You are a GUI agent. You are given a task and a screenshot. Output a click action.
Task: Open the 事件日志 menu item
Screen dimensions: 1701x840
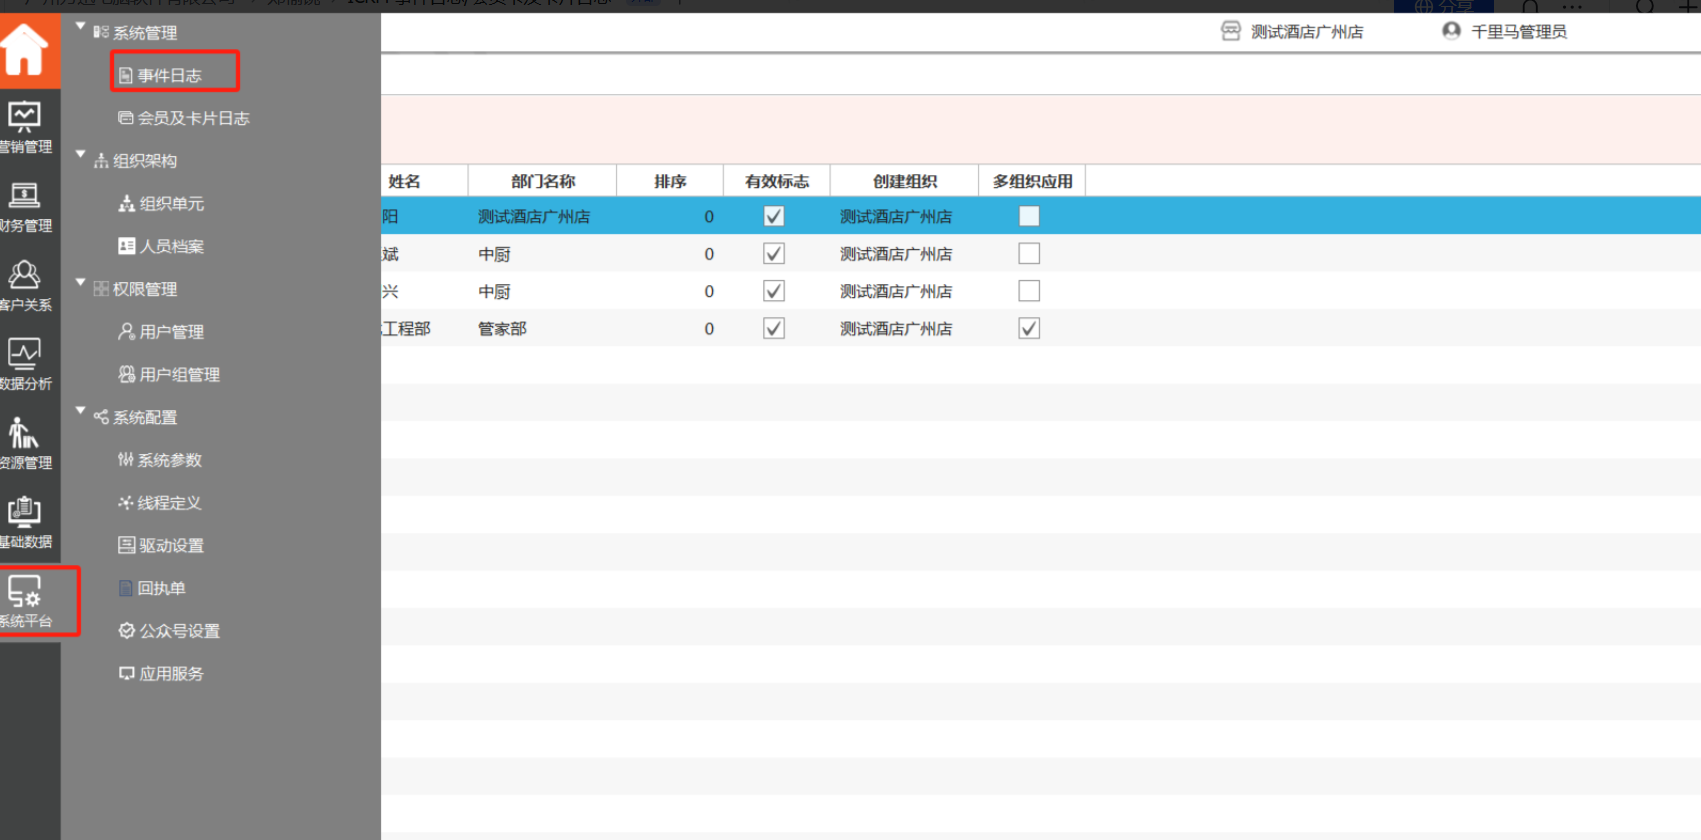pos(169,76)
